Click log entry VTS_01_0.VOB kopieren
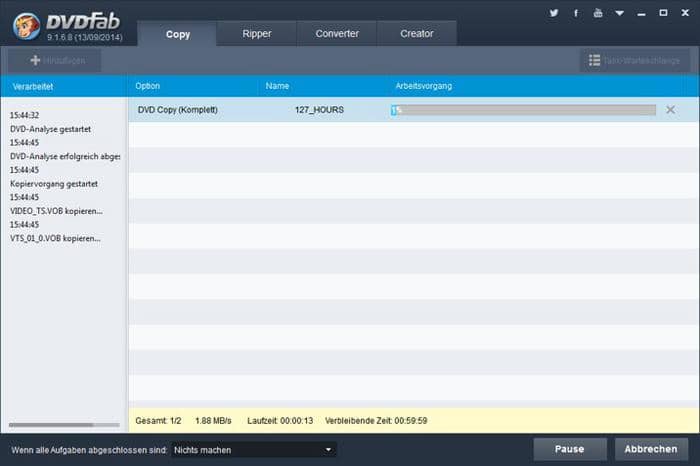This screenshot has width=700, height=466. pos(55,238)
